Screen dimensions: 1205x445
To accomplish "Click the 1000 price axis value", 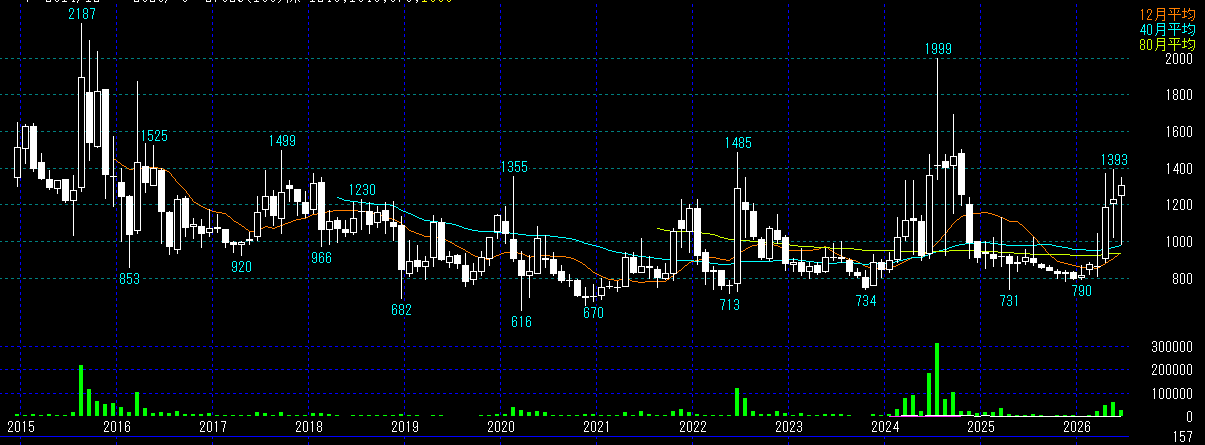I will 1180,242.
